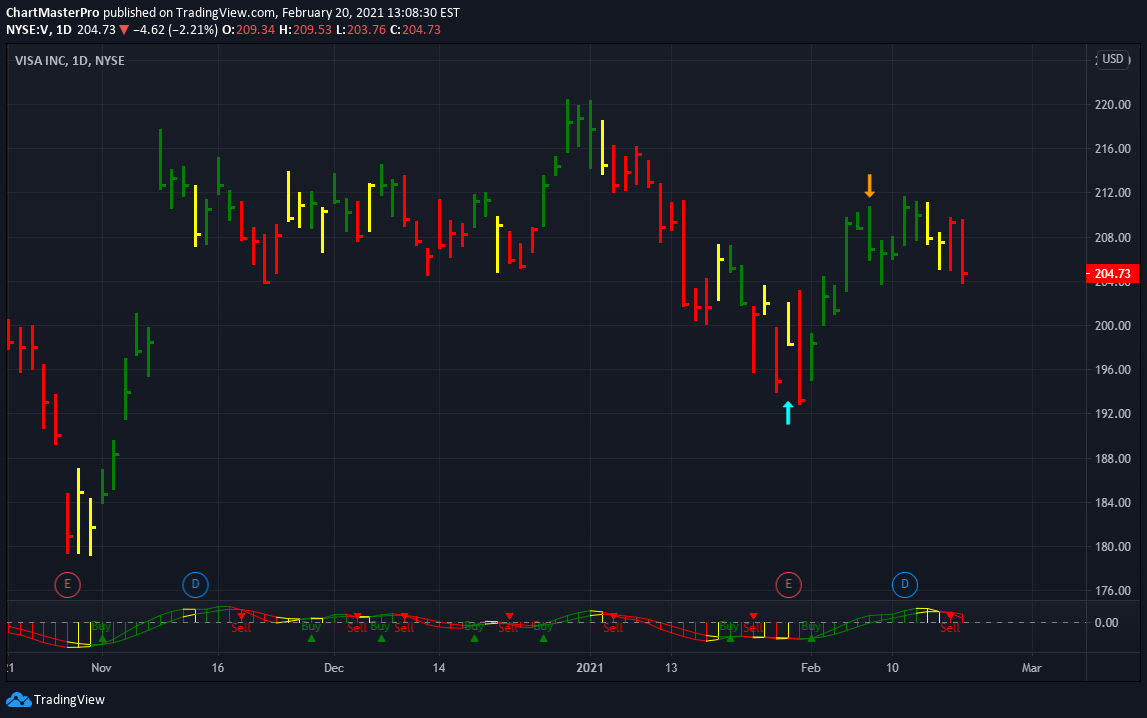Click the 200.00 price axis label
Screen dimensions: 1147x718
[x=1113, y=325]
